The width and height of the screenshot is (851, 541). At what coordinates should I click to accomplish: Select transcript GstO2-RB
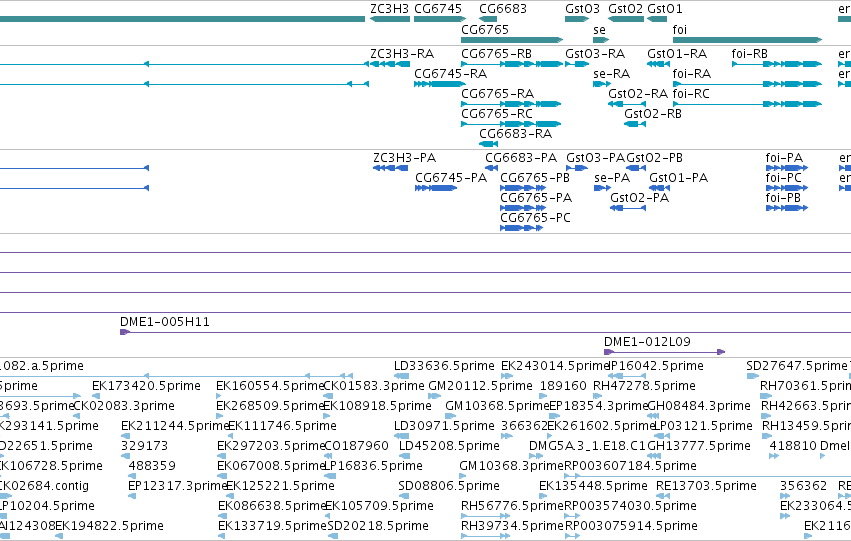[635, 124]
